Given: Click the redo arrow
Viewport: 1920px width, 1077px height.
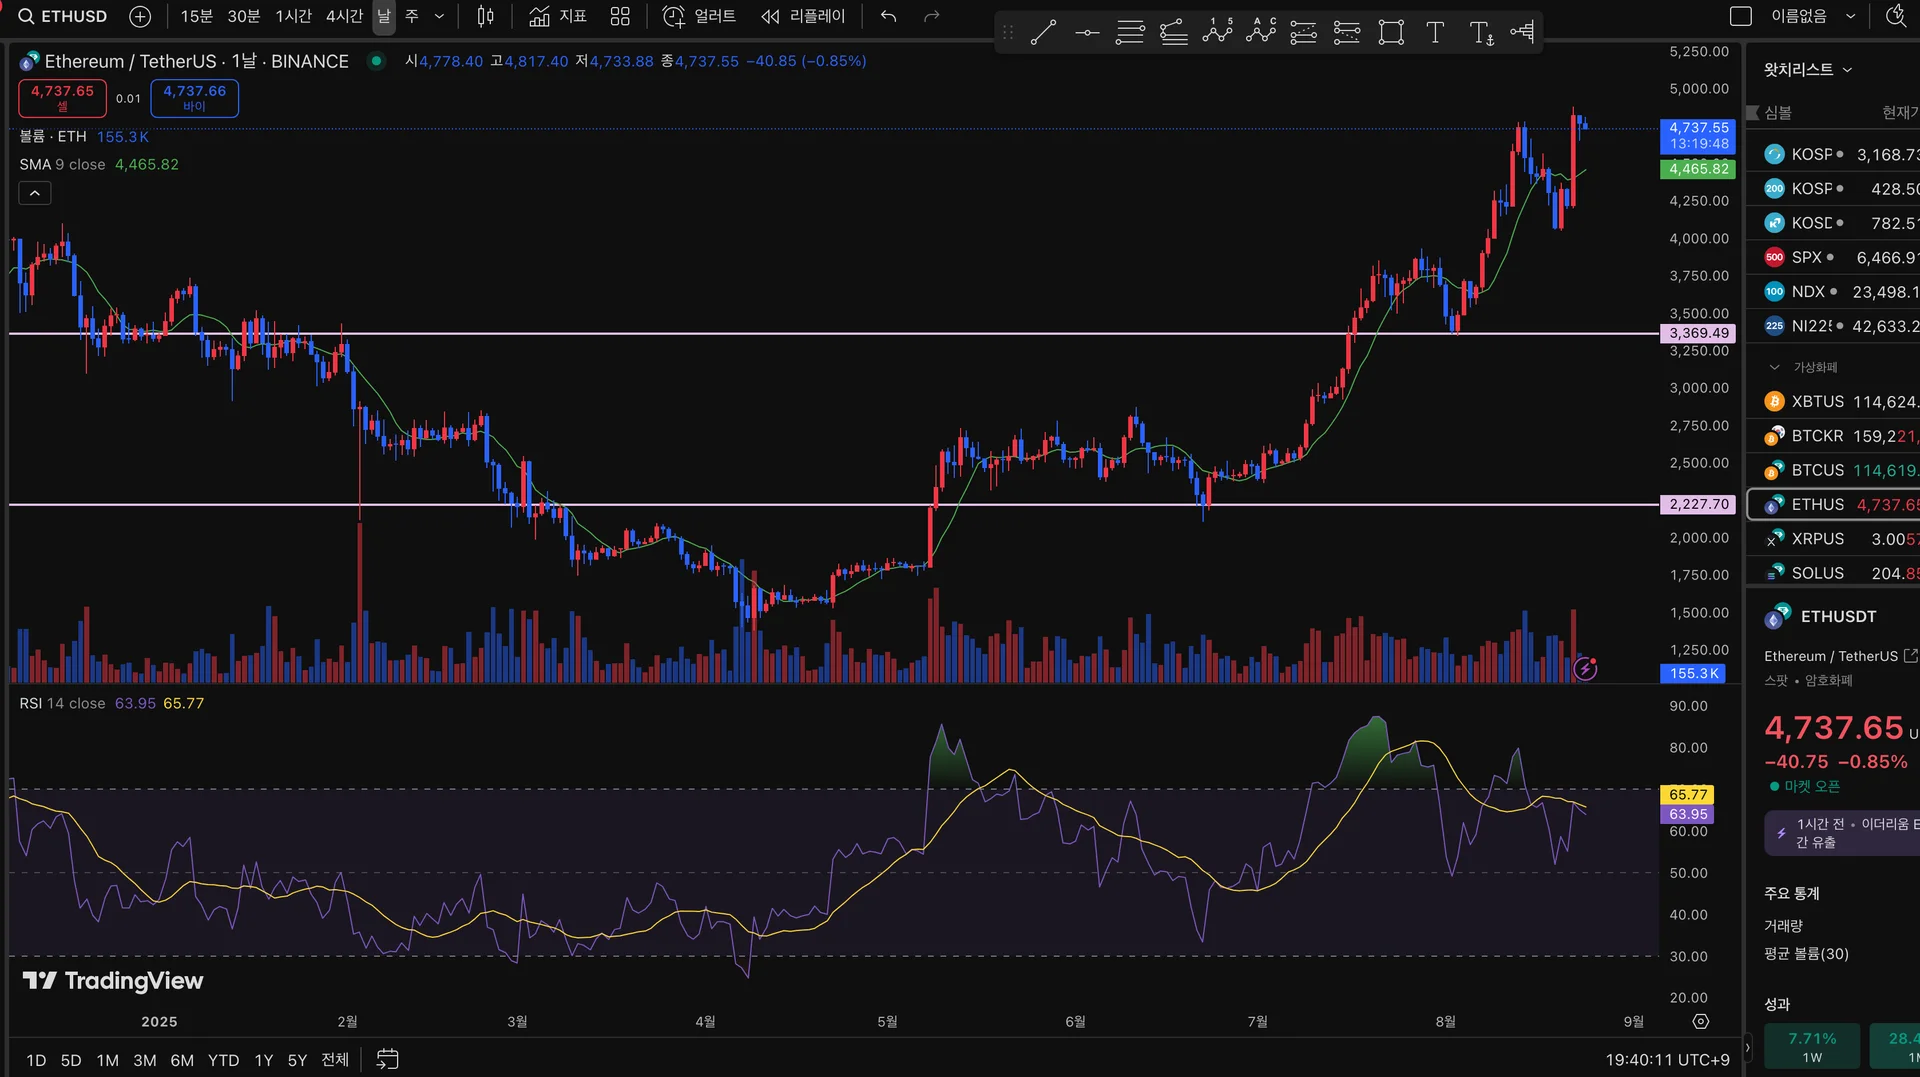Looking at the screenshot, I should (932, 16).
